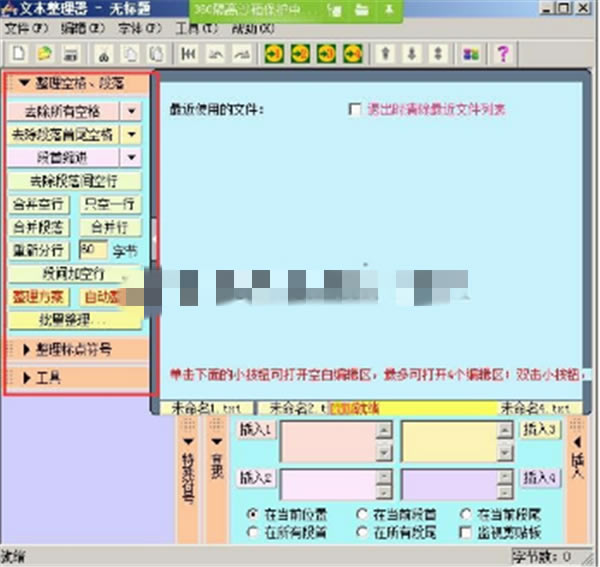Viewport: 600px width, 567px height.
Task: Collapse the 整理空格、段落 section
Action: pos(78,83)
